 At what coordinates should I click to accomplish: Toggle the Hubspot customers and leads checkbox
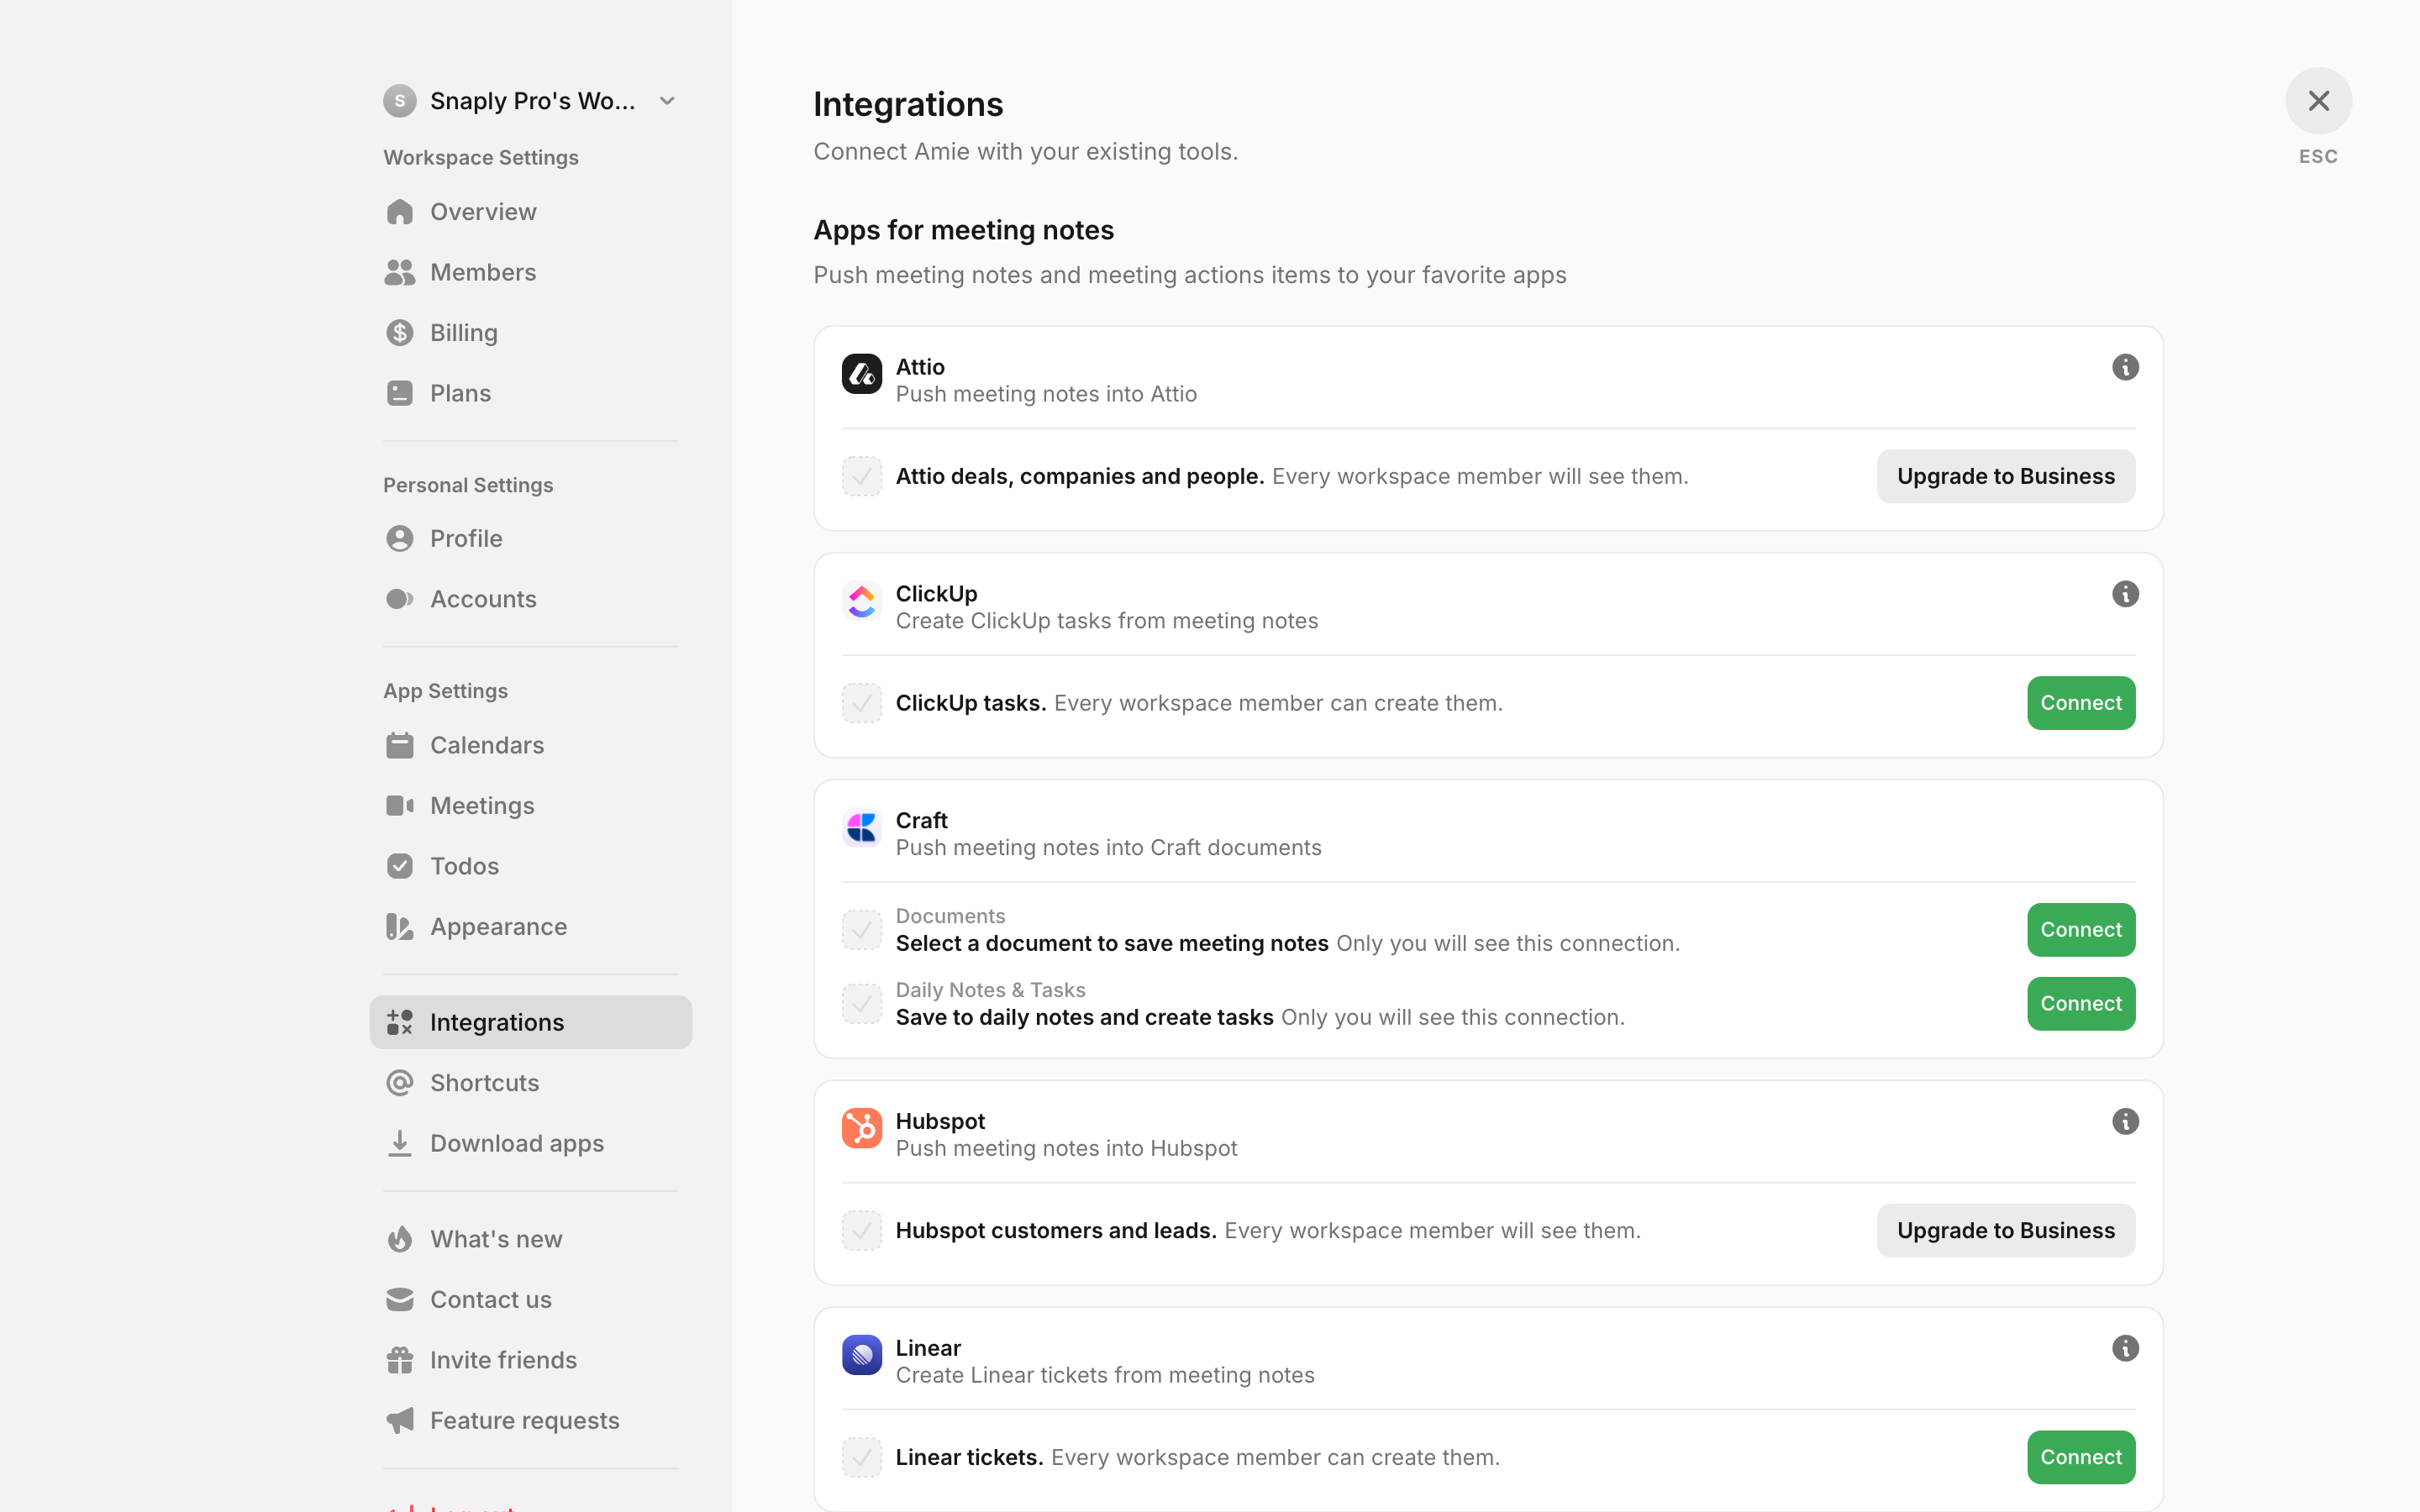tap(861, 1231)
